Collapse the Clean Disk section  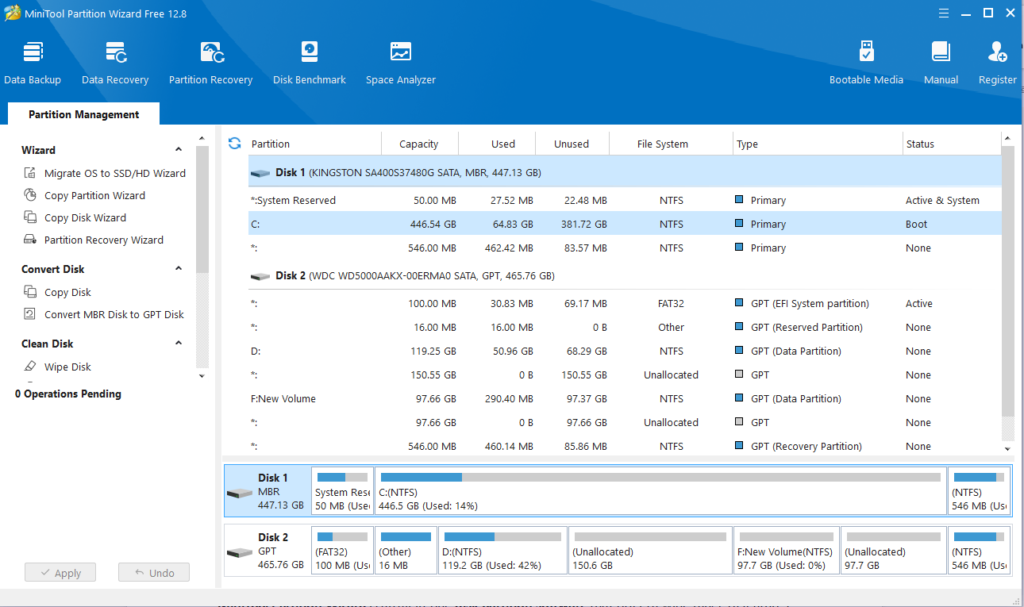coord(178,343)
